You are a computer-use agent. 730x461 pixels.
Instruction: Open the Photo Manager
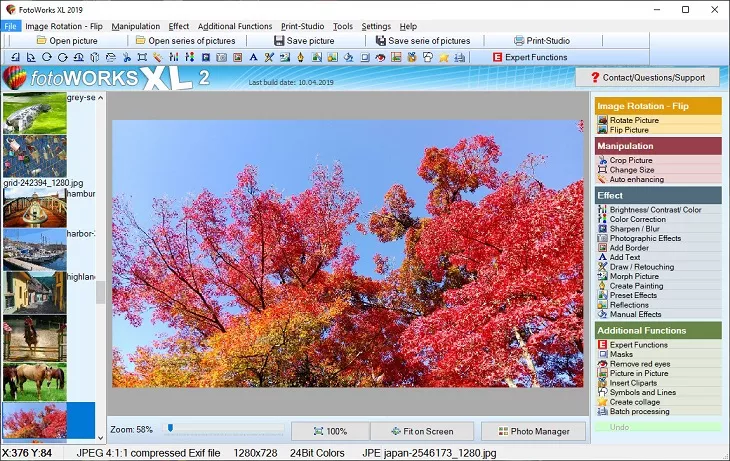[534, 431]
